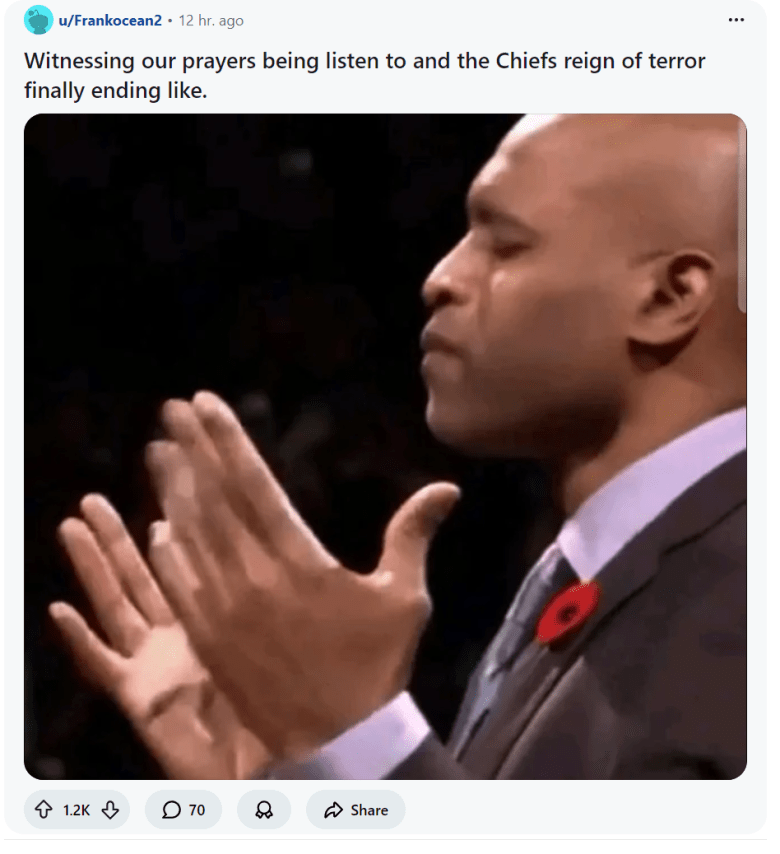780x854 pixels.
Task: Give an award using the award icon
Action: (x=264, y=810)
